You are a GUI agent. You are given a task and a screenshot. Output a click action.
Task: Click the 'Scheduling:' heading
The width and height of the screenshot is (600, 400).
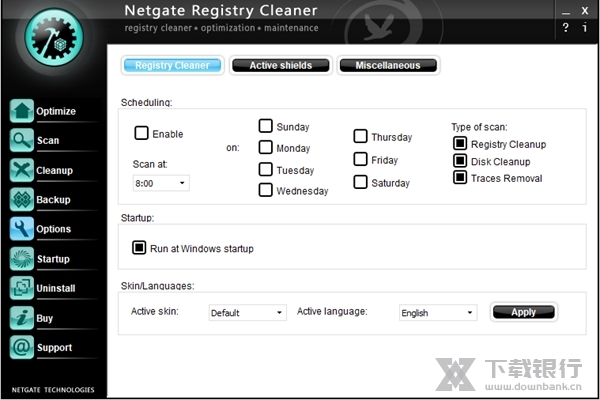pos(147,102)
